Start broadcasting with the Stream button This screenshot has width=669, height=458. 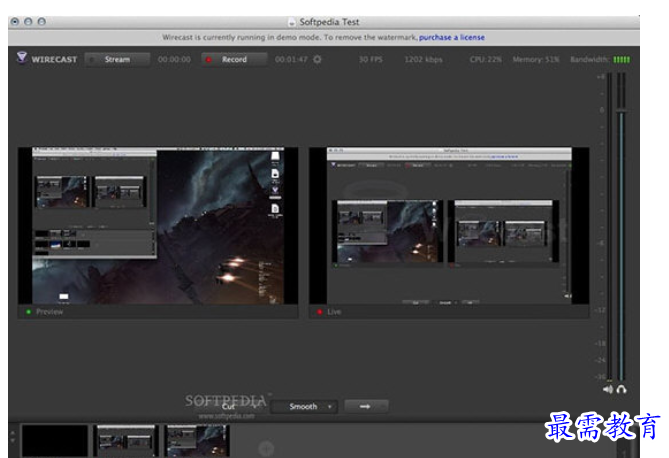(x=117, y=59)
